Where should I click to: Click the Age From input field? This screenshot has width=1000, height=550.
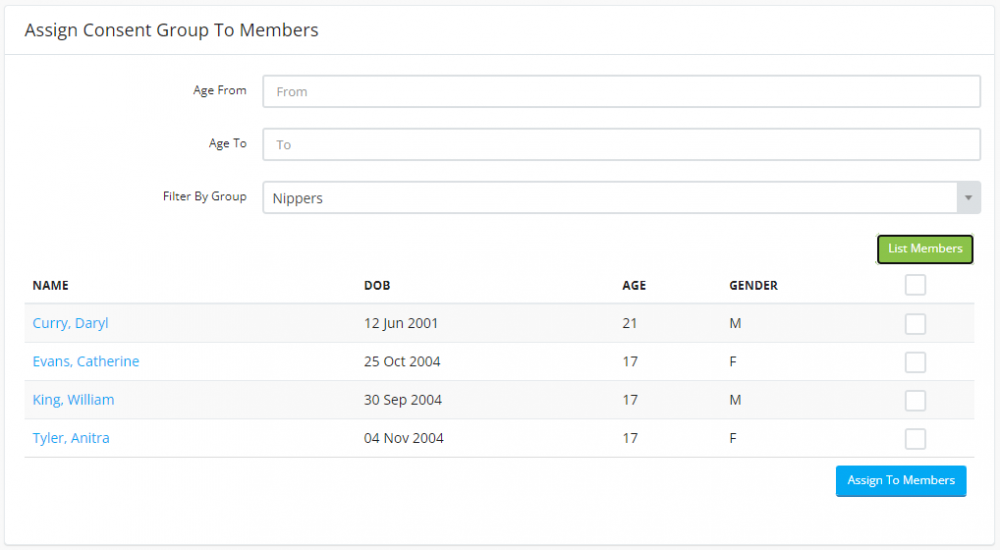pos(621,91)
